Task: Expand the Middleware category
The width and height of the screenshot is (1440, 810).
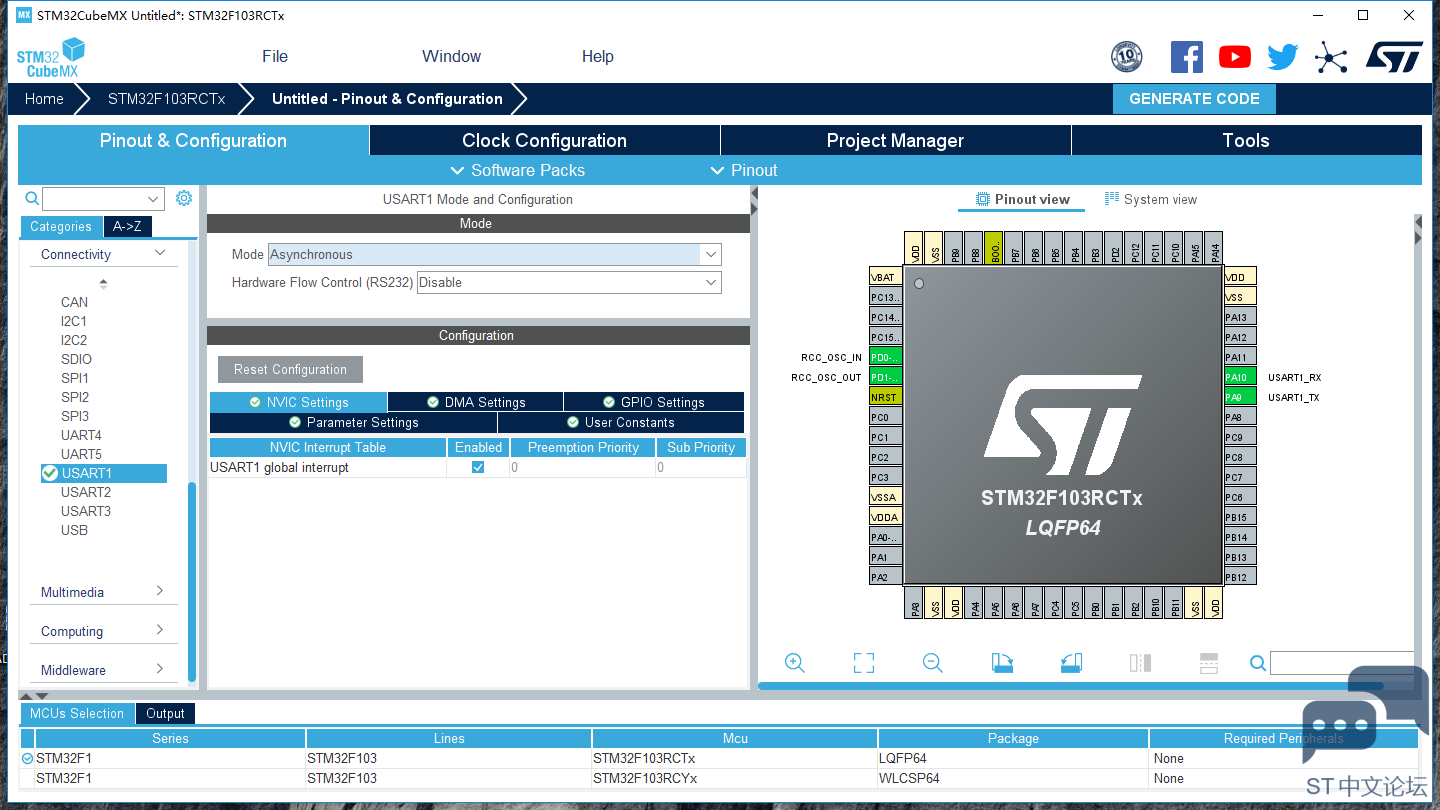Action: click(160, 670)
